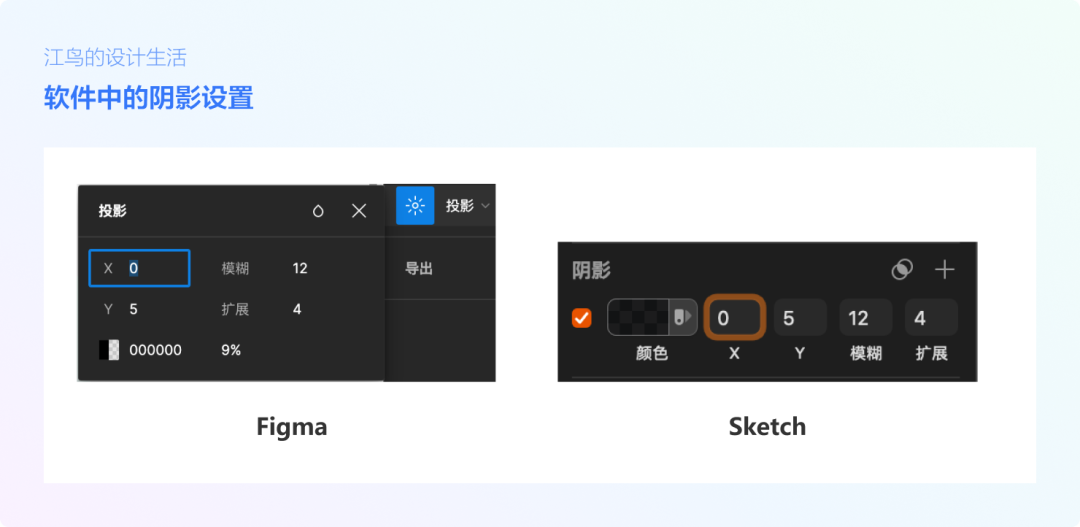Click the Sketch 扩展 spread field with 4
This screenshot has width=1080, height=527.
(931, 318)
